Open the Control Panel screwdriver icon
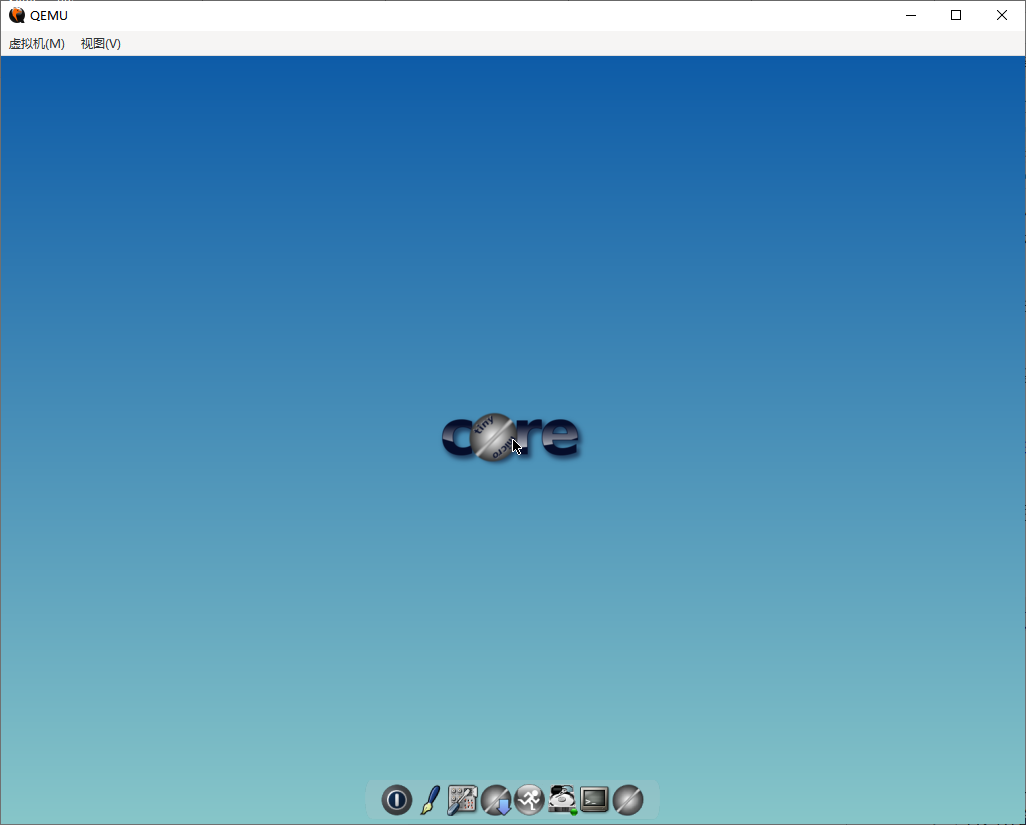Image resolution: width=1026 pixels, height=825 pixels. point(462,800)
